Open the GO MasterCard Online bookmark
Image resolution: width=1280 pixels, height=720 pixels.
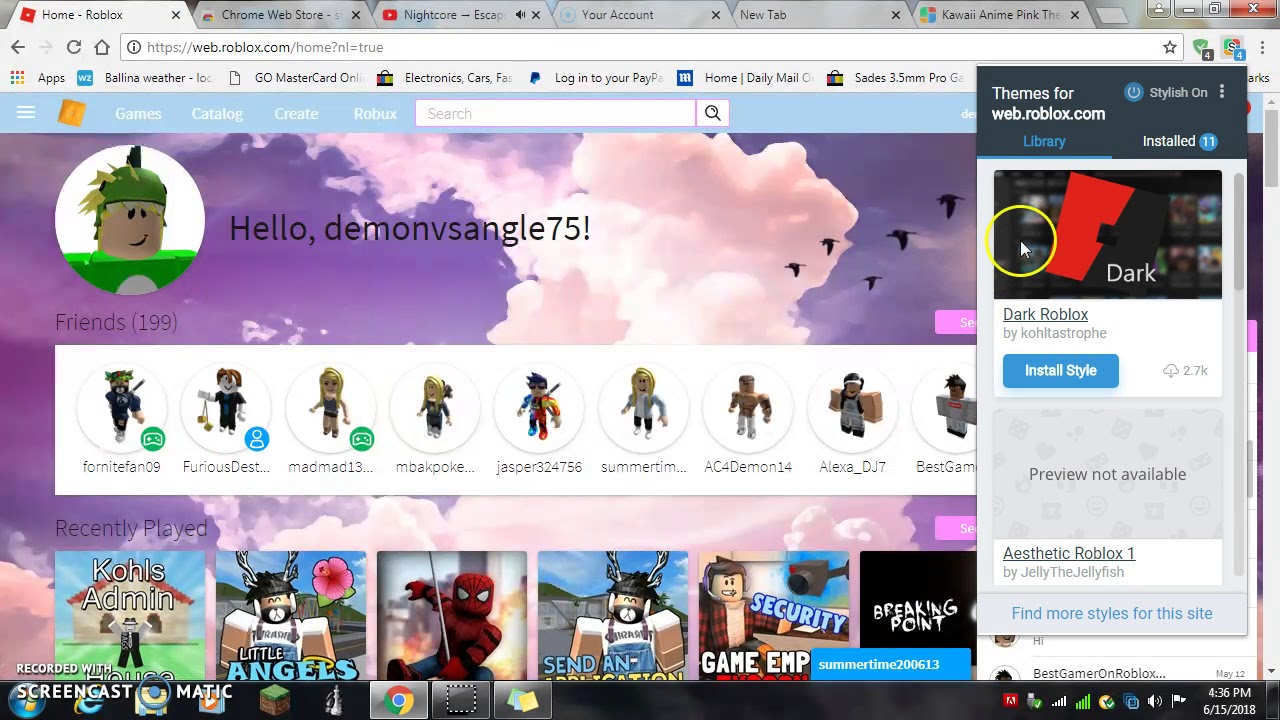click(296, 77)
